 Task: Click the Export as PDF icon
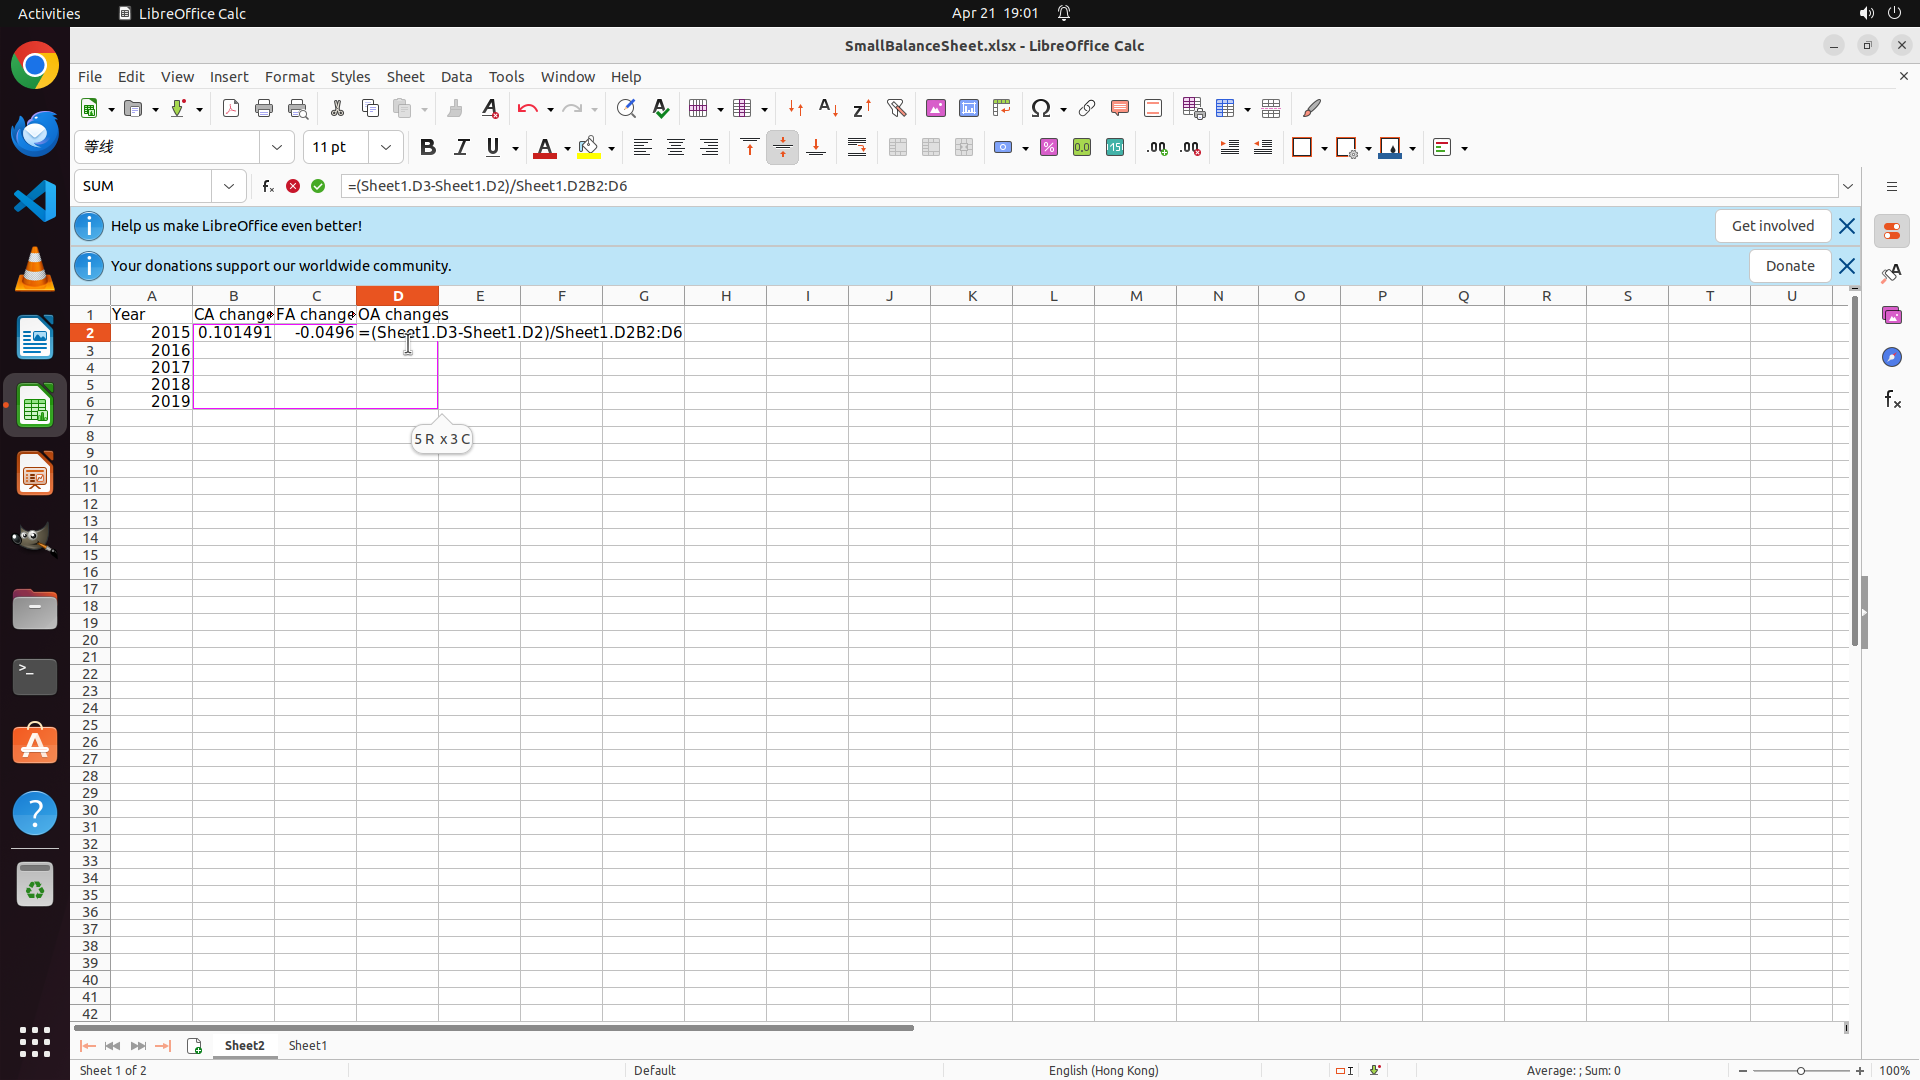pos(231,108)
